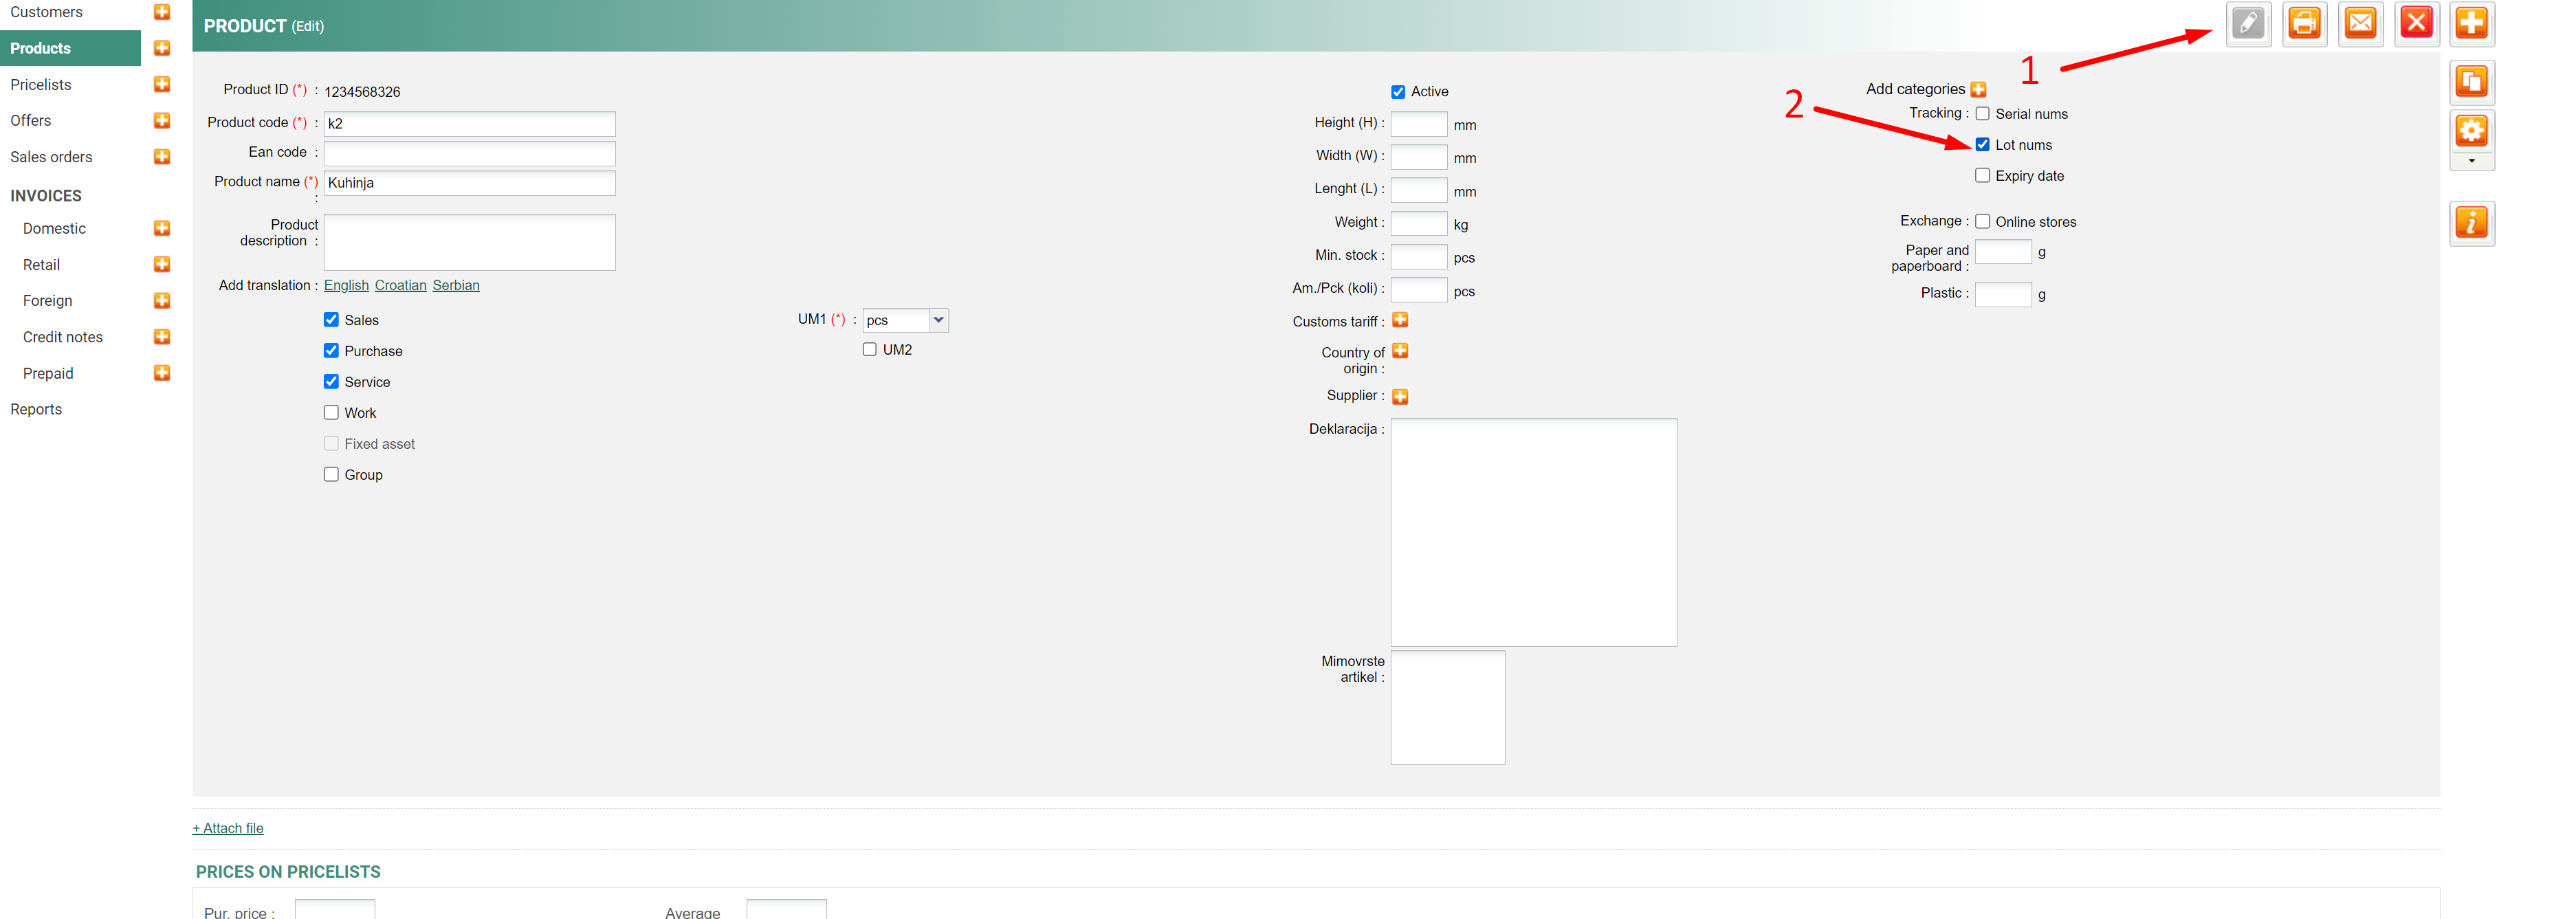Open the UM1 pcs dropdown
Viewport: 2576px width, 919px height.
pos(938,320)
